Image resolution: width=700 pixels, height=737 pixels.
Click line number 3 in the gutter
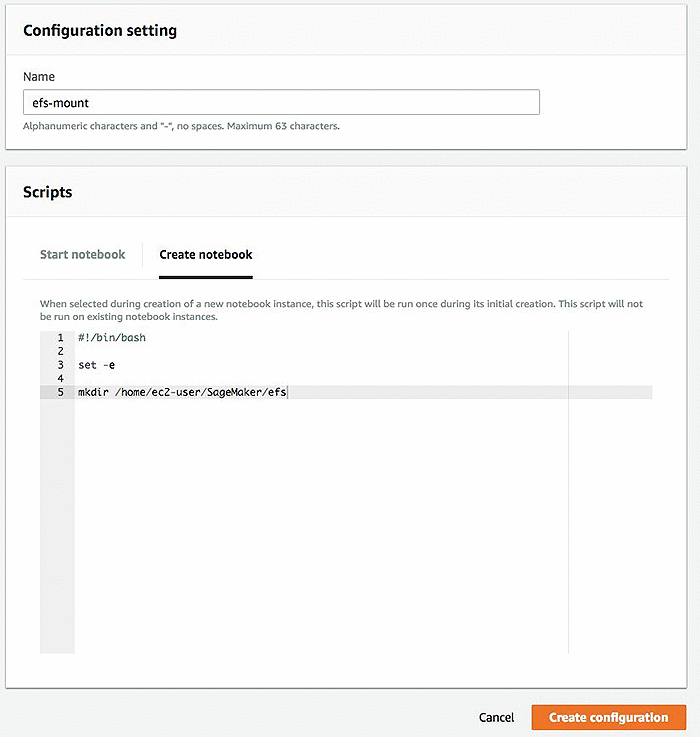(61, 365)
